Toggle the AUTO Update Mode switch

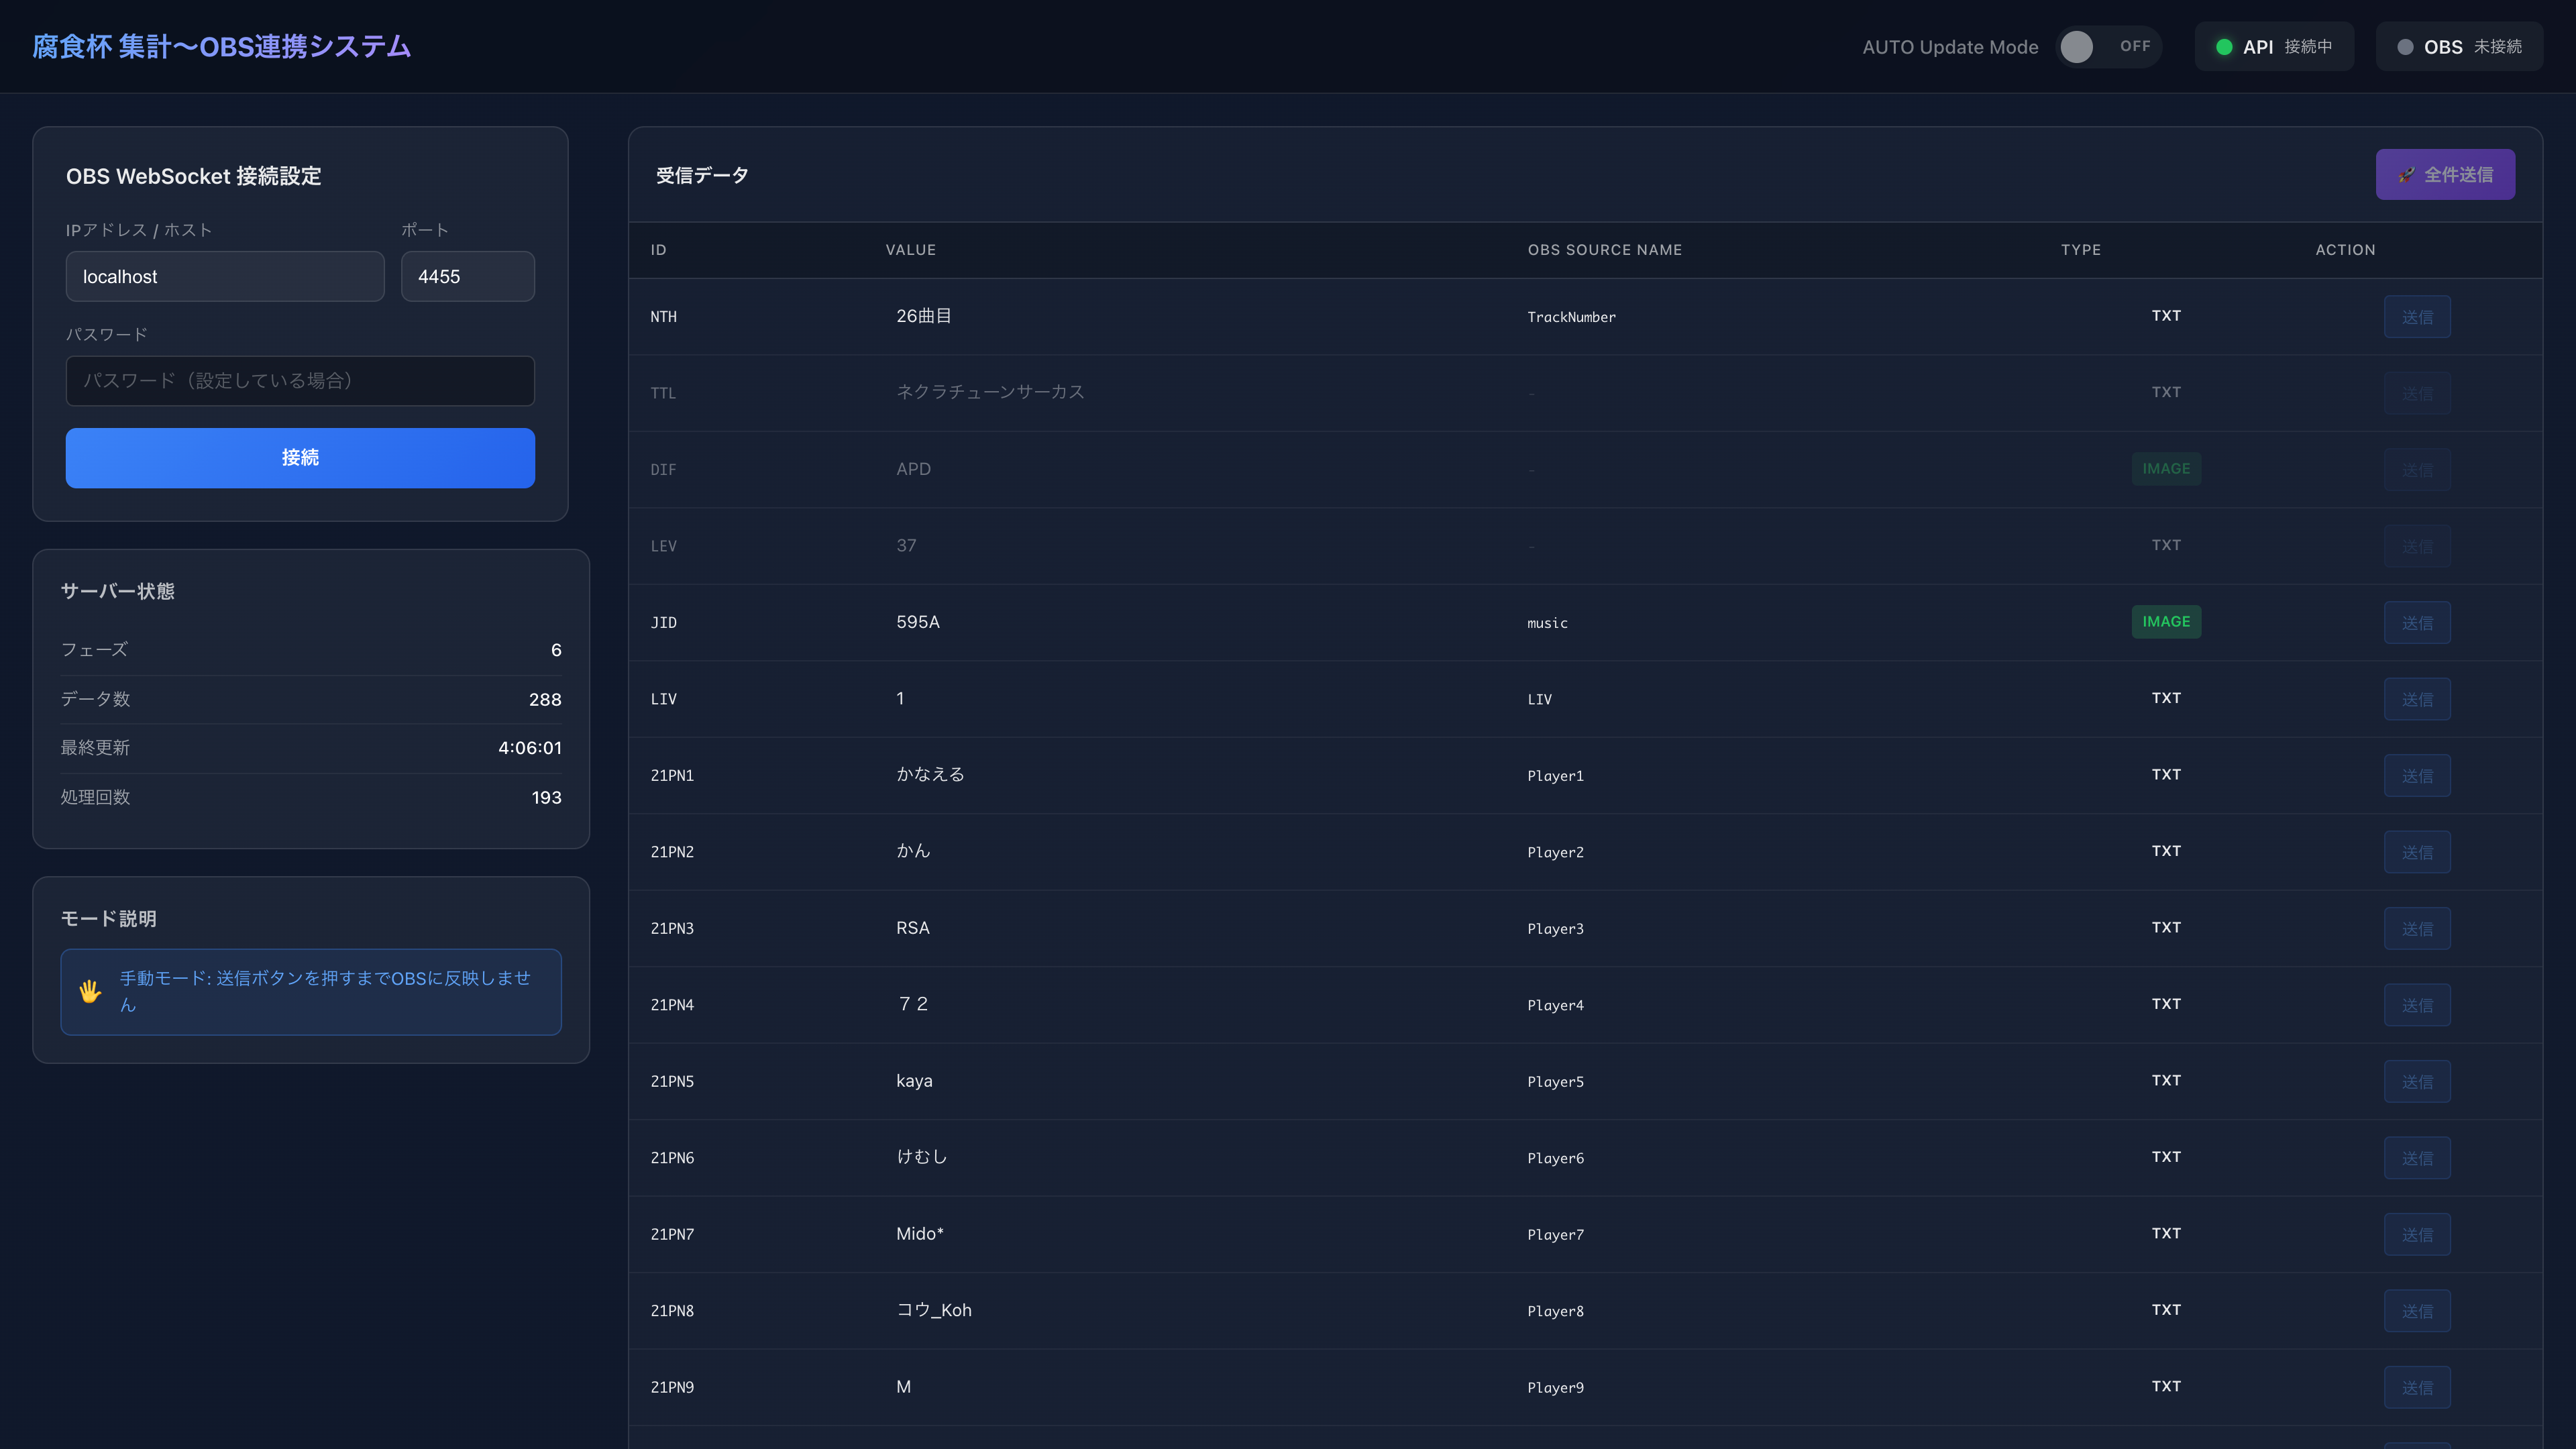[x=2108, y=47]
